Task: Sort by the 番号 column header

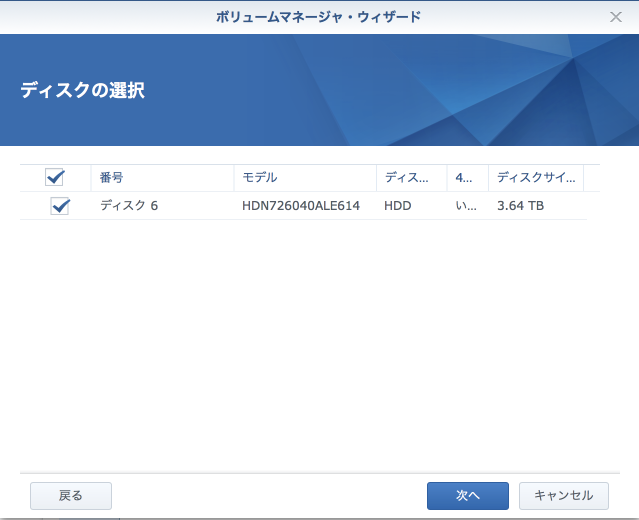Action: (x=111, y=178)
